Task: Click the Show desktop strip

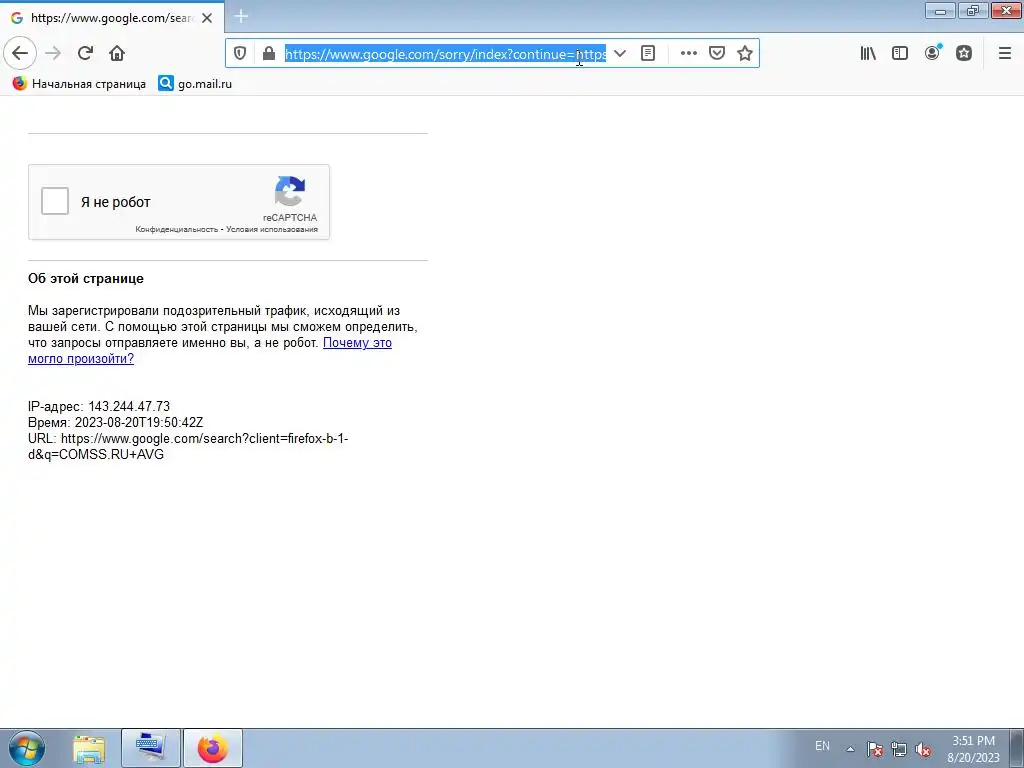Action: 1017,748
